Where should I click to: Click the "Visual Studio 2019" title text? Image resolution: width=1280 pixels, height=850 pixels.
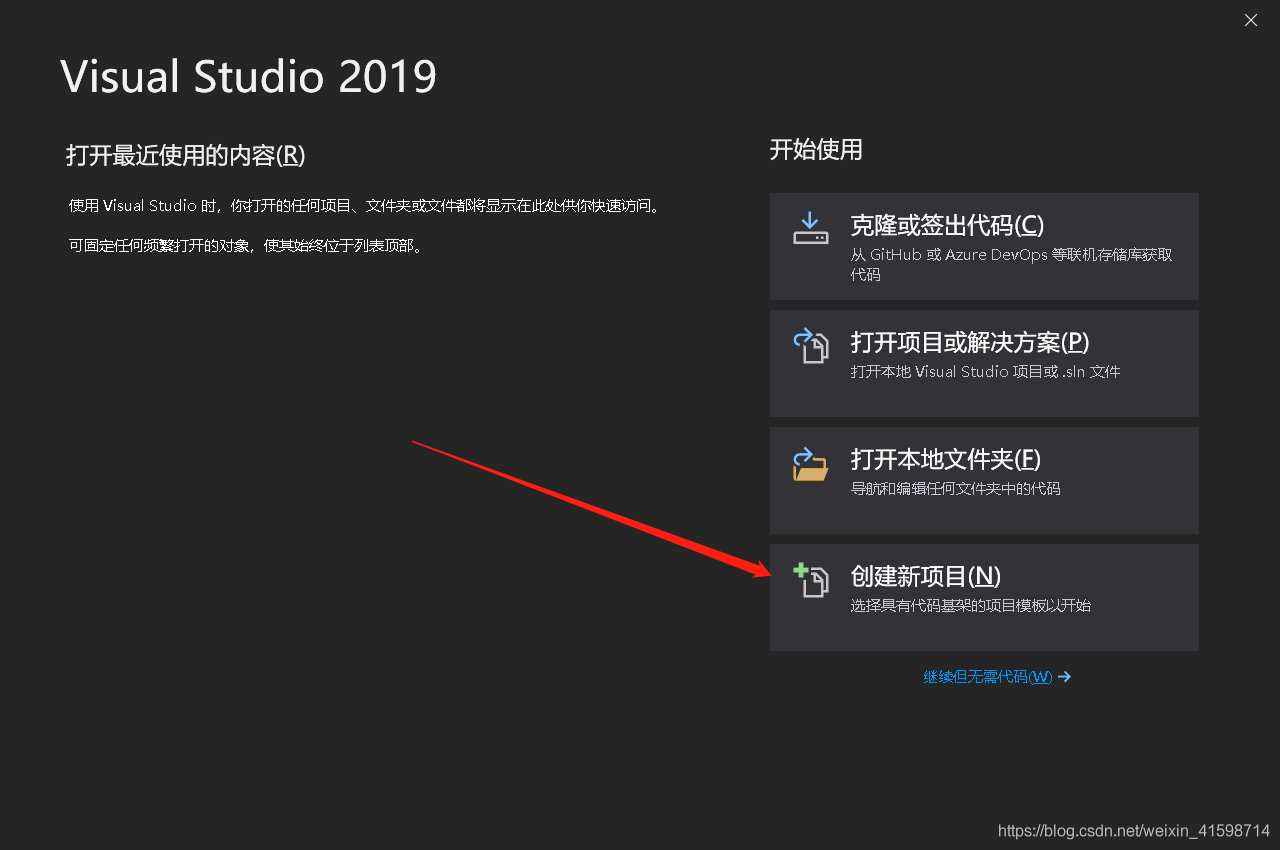pos(248,77)
